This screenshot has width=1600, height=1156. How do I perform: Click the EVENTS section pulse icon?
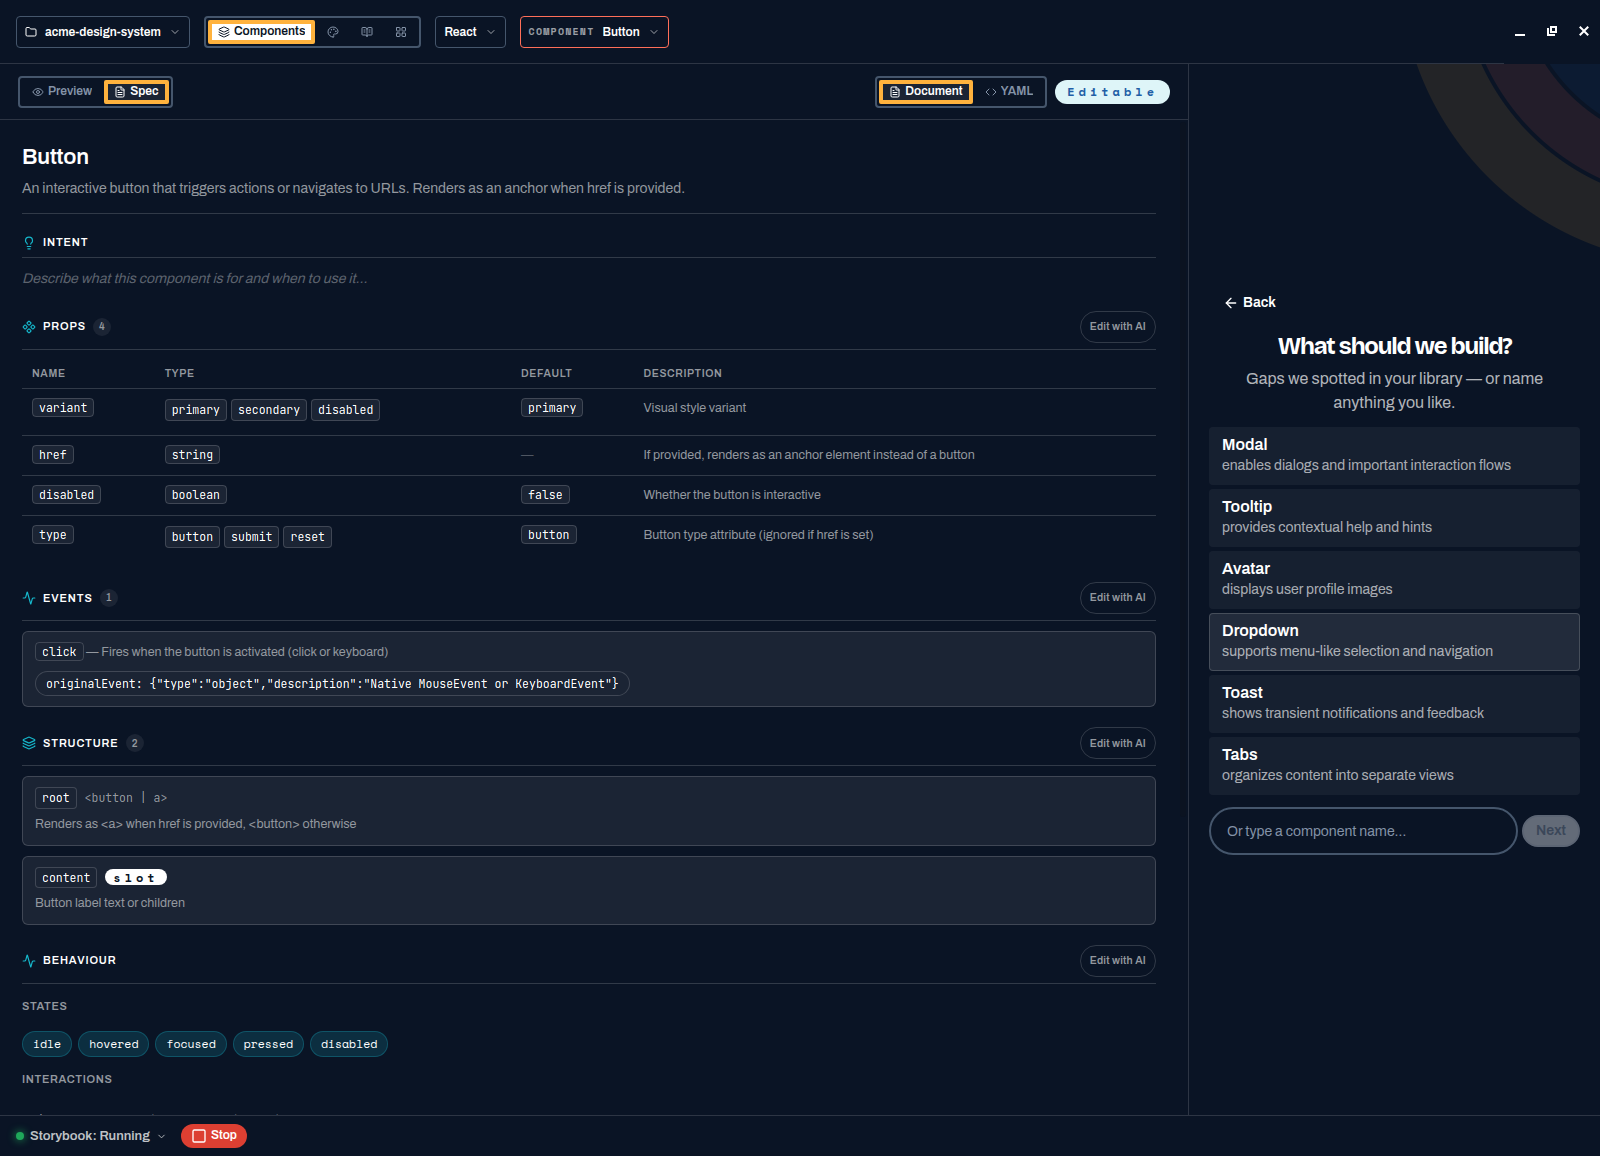click(x=29, y=598)
